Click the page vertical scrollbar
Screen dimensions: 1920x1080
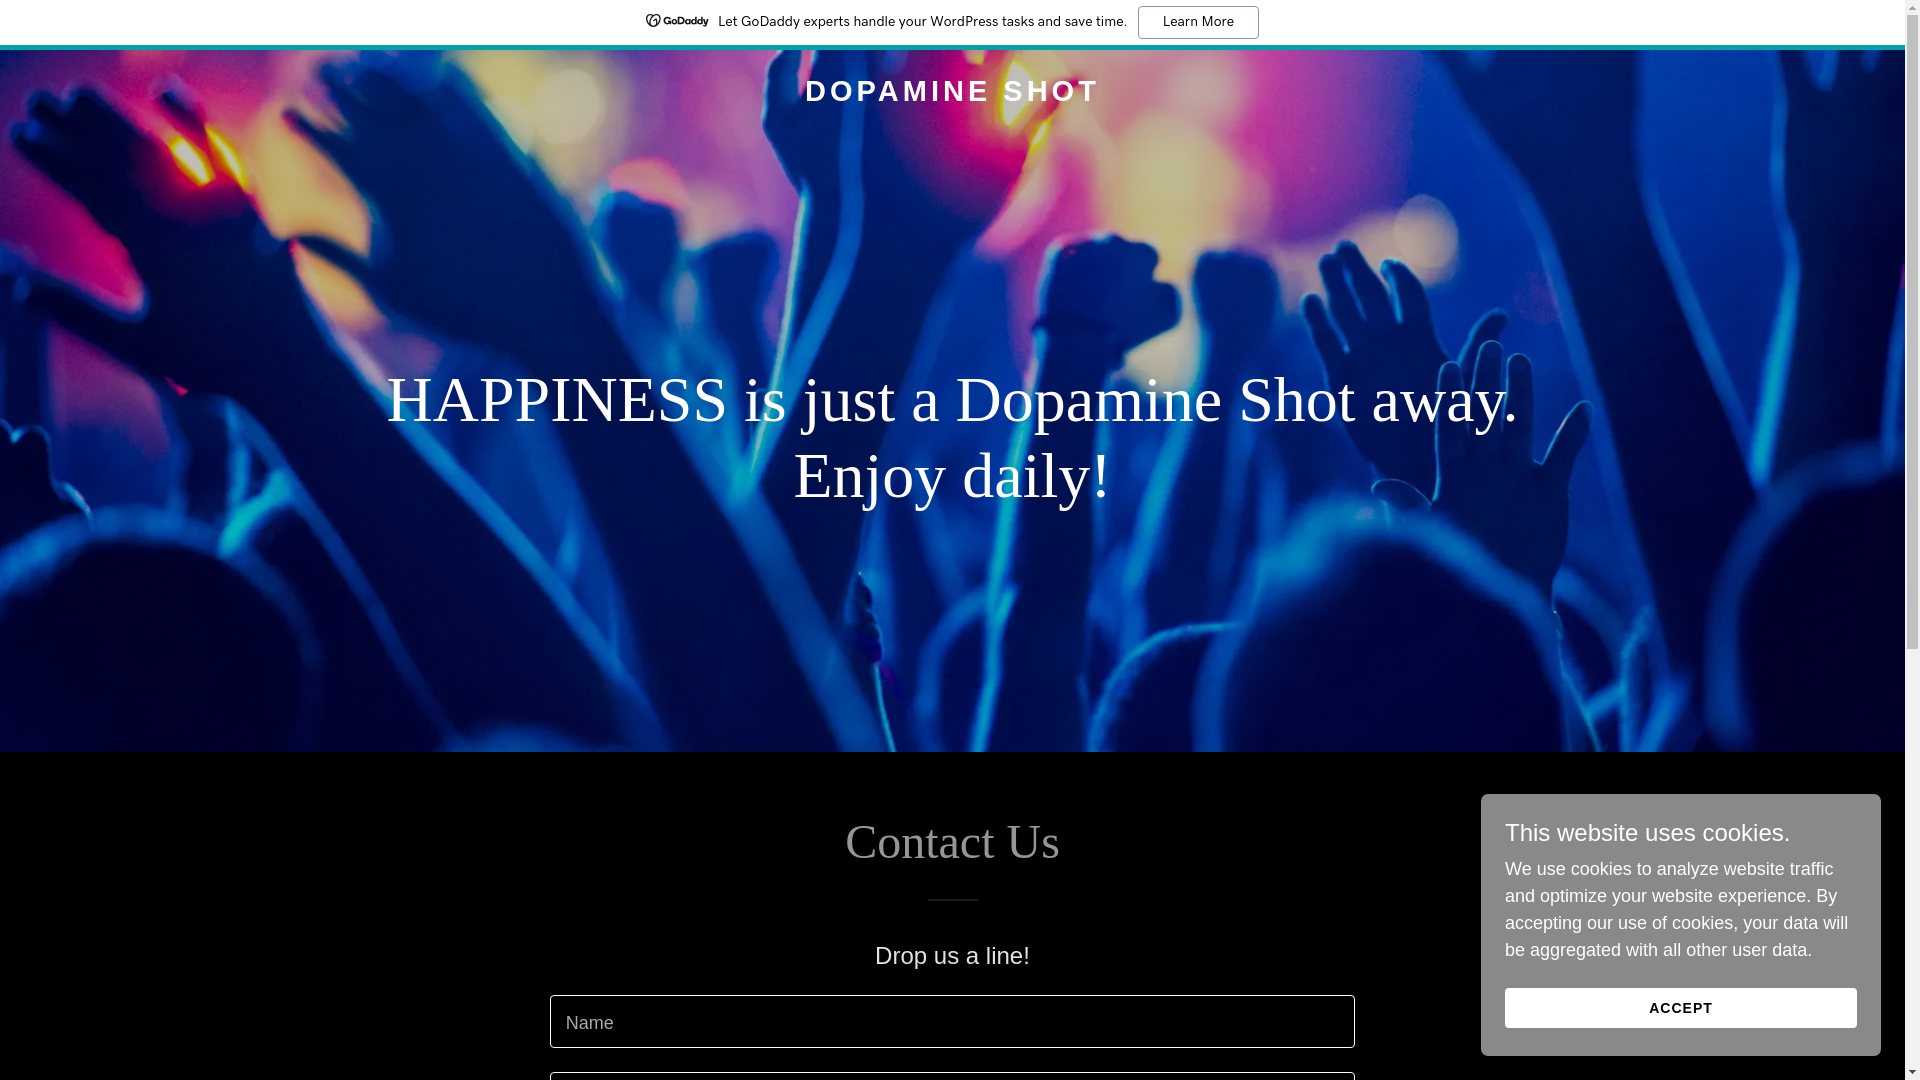pyautogui.click(x=1912, y=540)
